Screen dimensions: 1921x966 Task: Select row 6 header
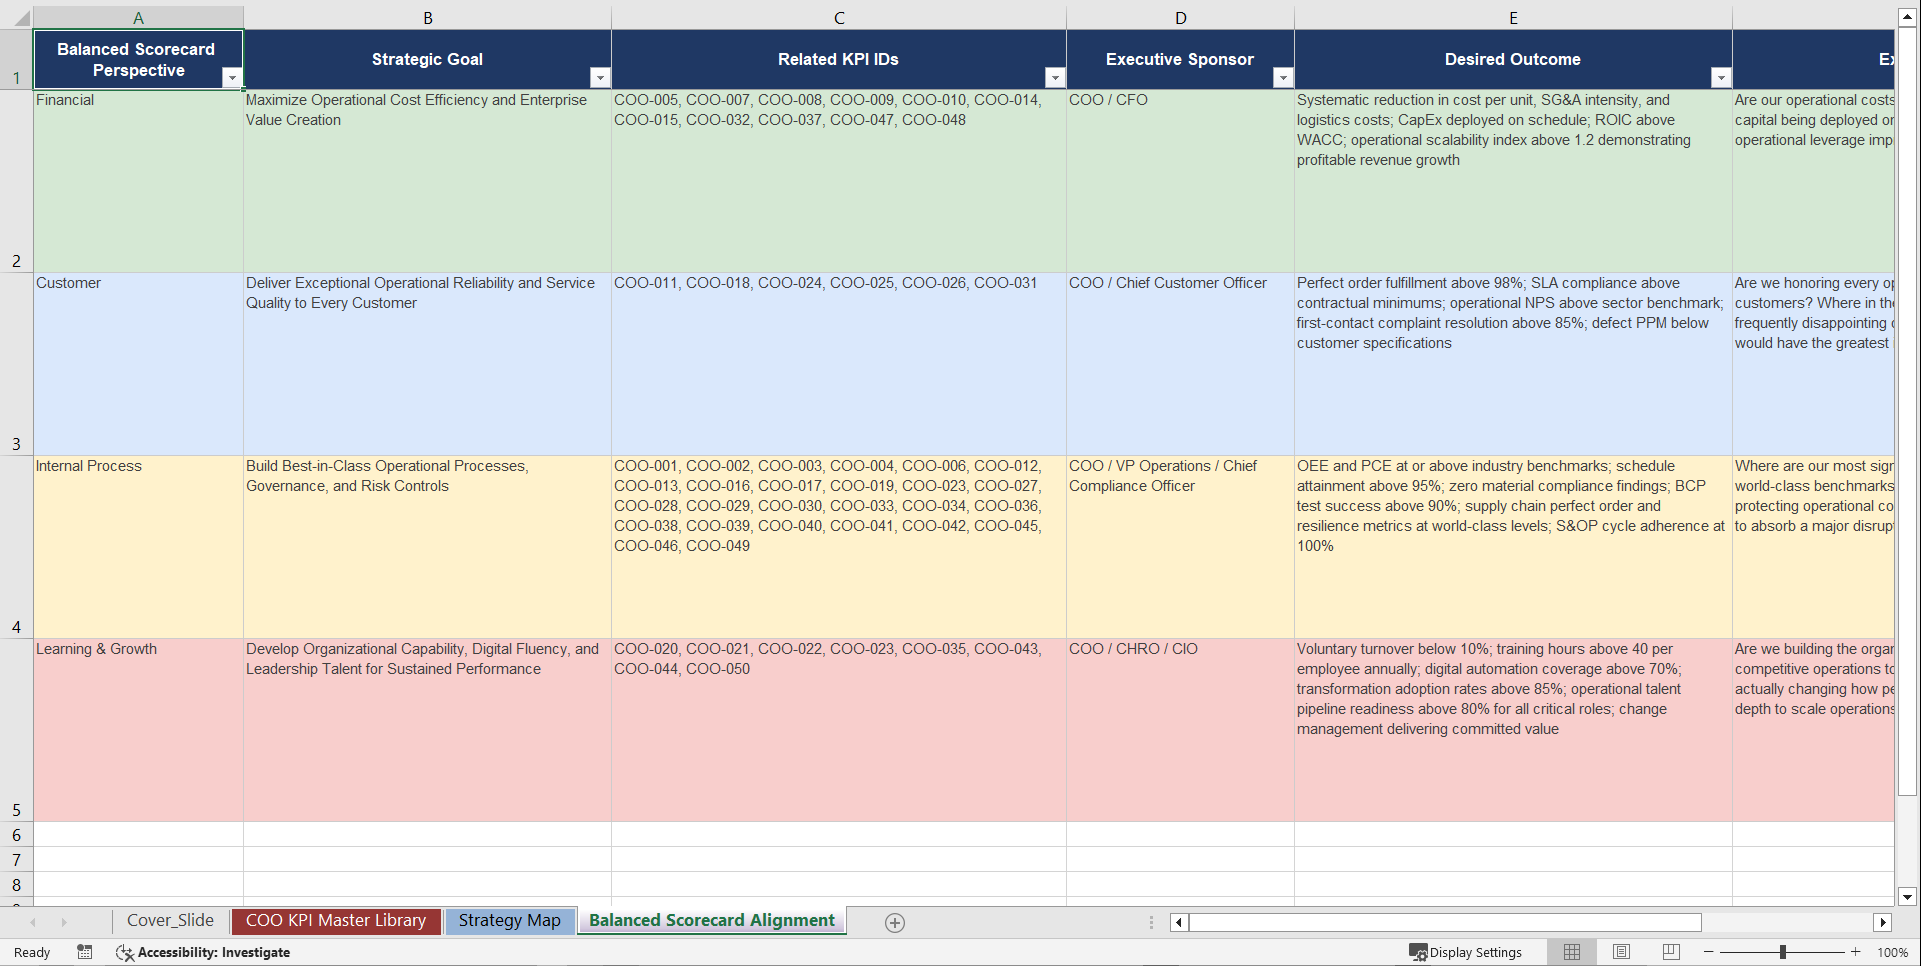point(16,835)
